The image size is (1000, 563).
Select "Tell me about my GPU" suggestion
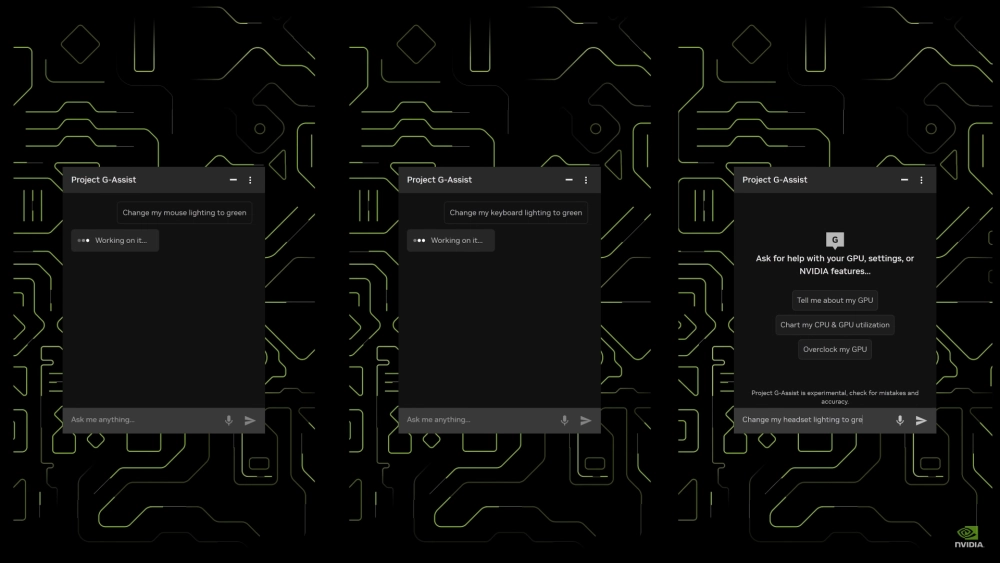[x=835, y=300]
